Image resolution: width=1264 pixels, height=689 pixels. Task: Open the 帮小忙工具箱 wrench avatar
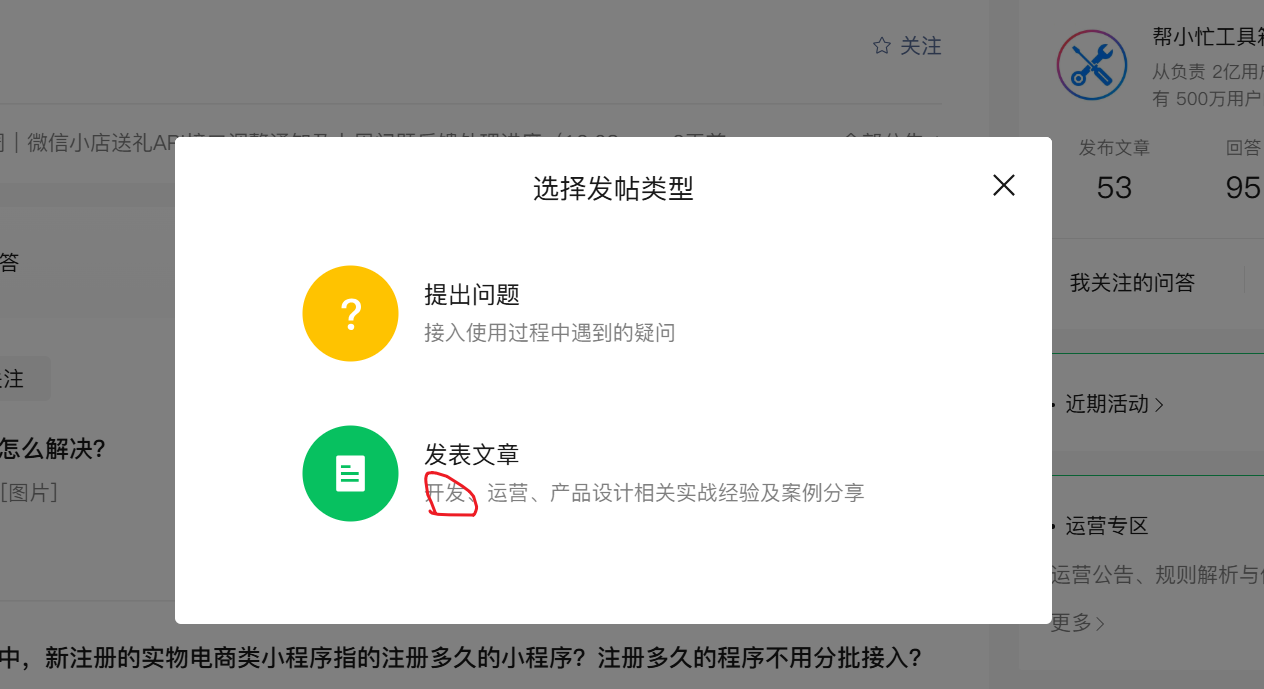pos(1092,64)
